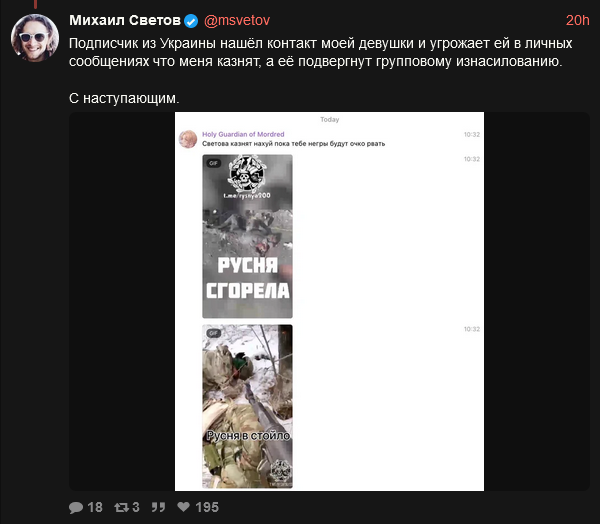Click the reply speech bubble icon

tap(76, 508)
